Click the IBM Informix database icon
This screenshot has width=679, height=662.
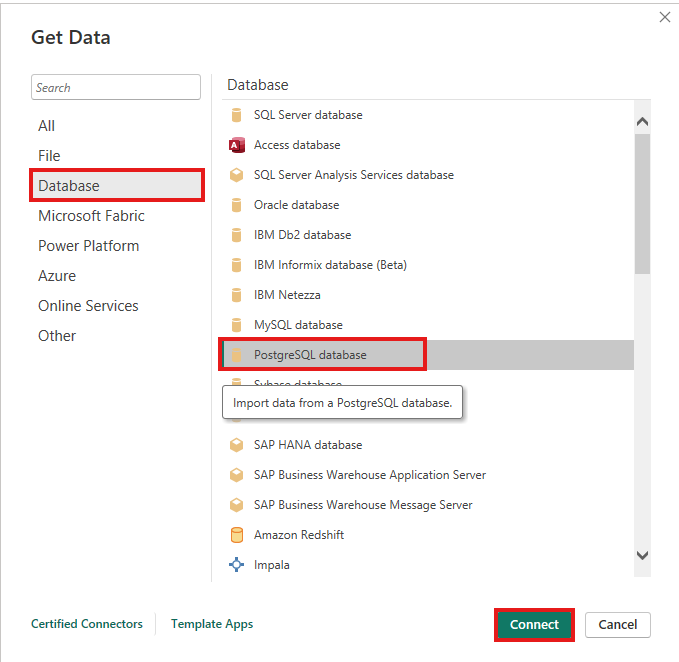(x=236, y=265)
